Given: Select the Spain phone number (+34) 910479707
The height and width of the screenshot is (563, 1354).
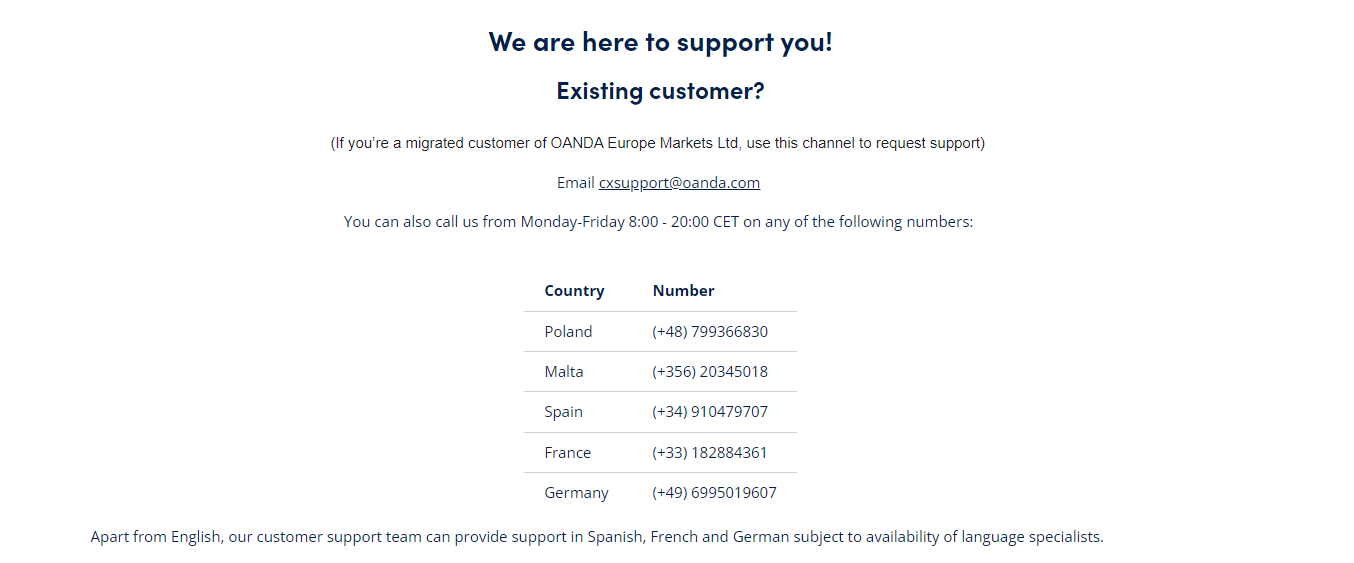Looking at the screenshot, I should click(x=710, y=412).
